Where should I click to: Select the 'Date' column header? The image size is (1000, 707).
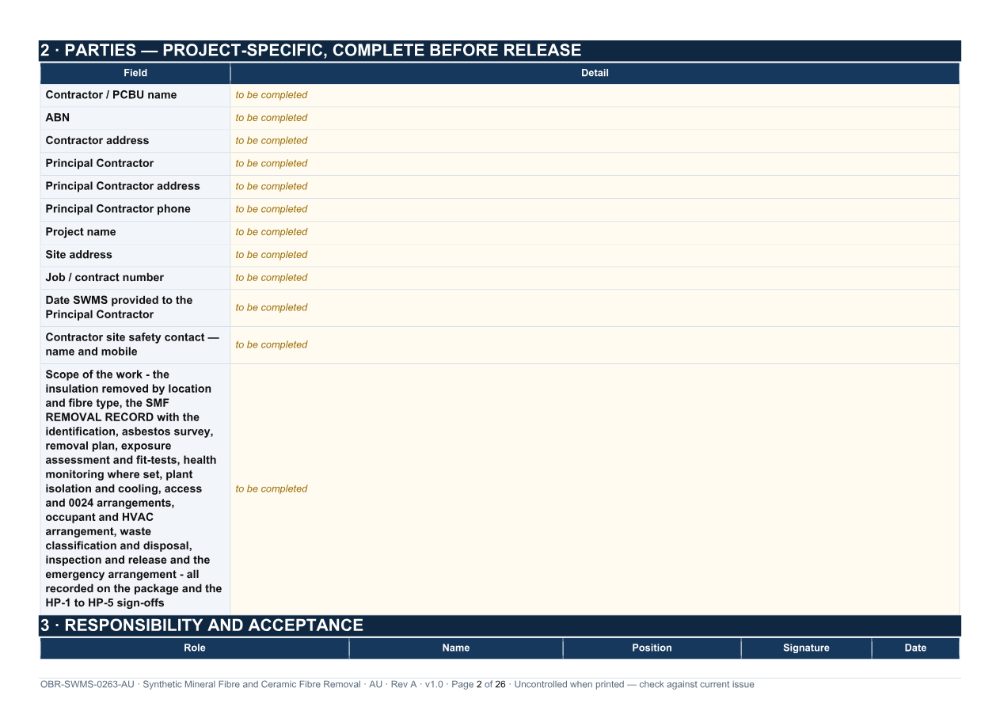[915, 648]
